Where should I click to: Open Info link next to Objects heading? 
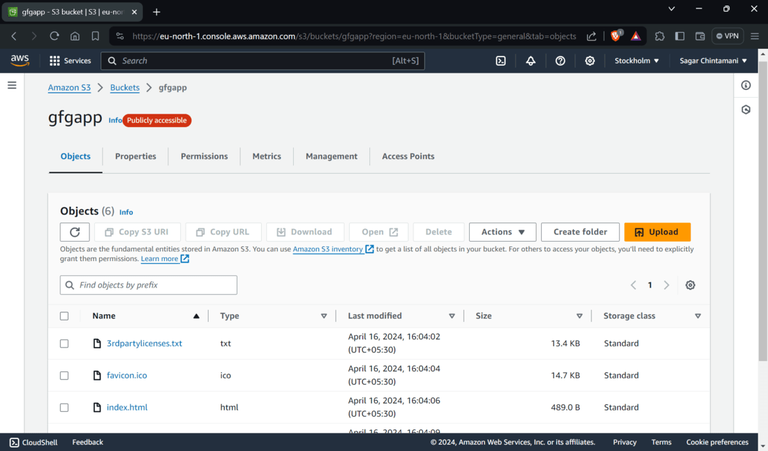coord(126,212)
